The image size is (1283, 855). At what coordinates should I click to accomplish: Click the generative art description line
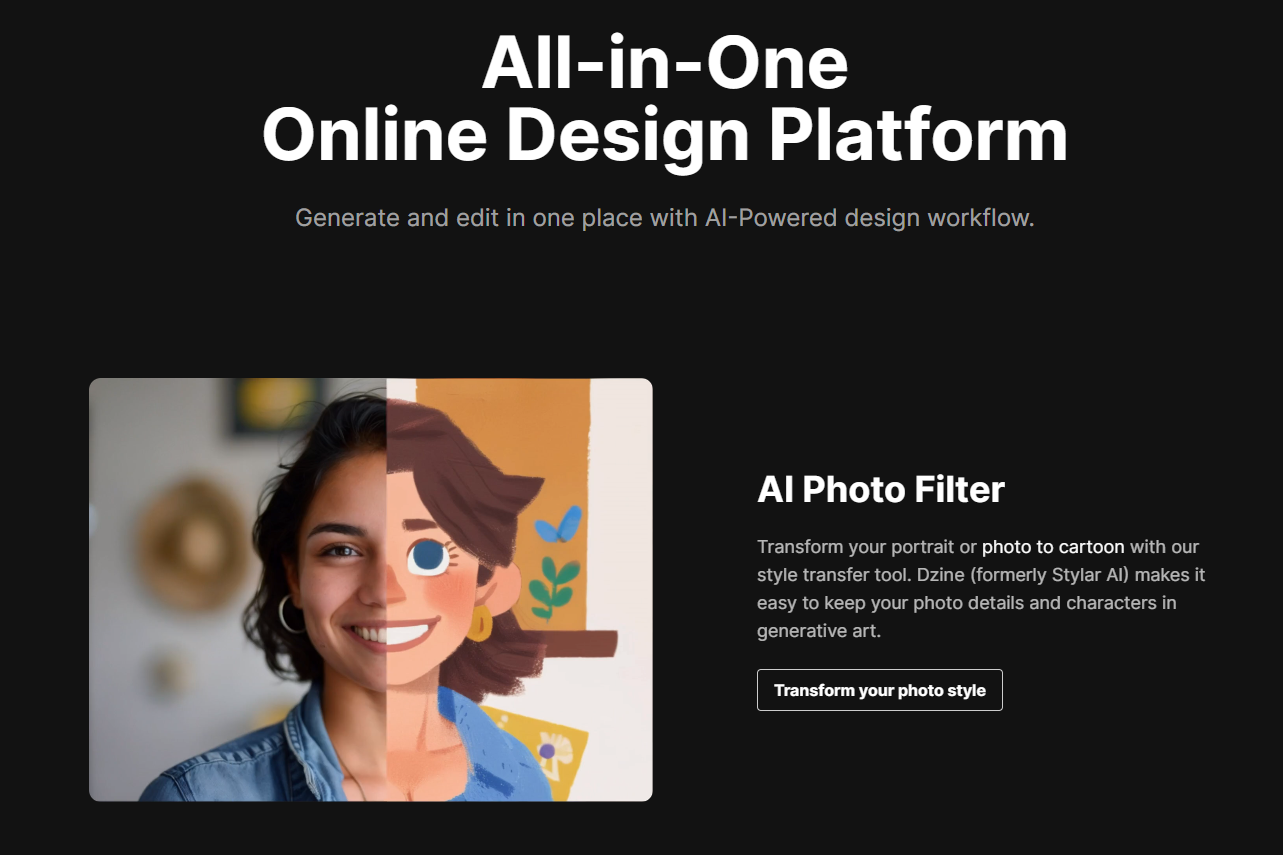click(x=819, y=631)
